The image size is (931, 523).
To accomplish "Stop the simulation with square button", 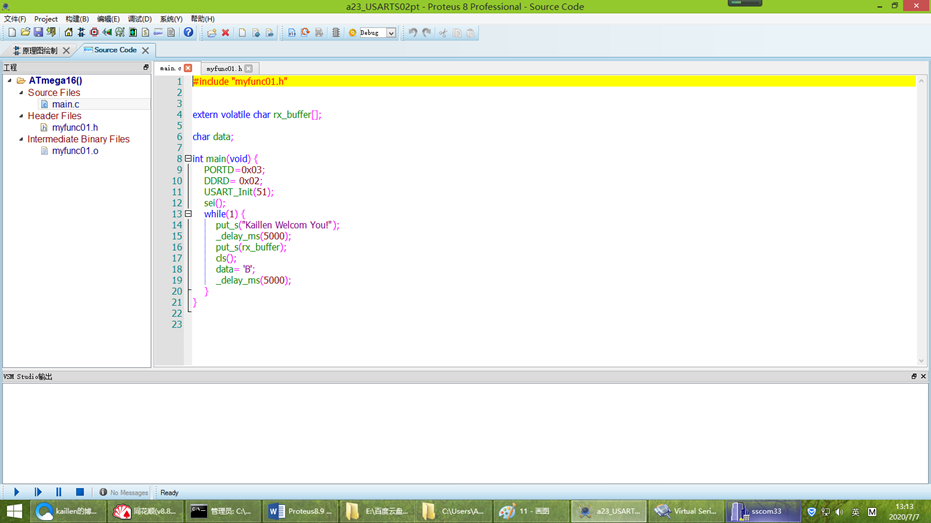I will click(x=80, y=492).
